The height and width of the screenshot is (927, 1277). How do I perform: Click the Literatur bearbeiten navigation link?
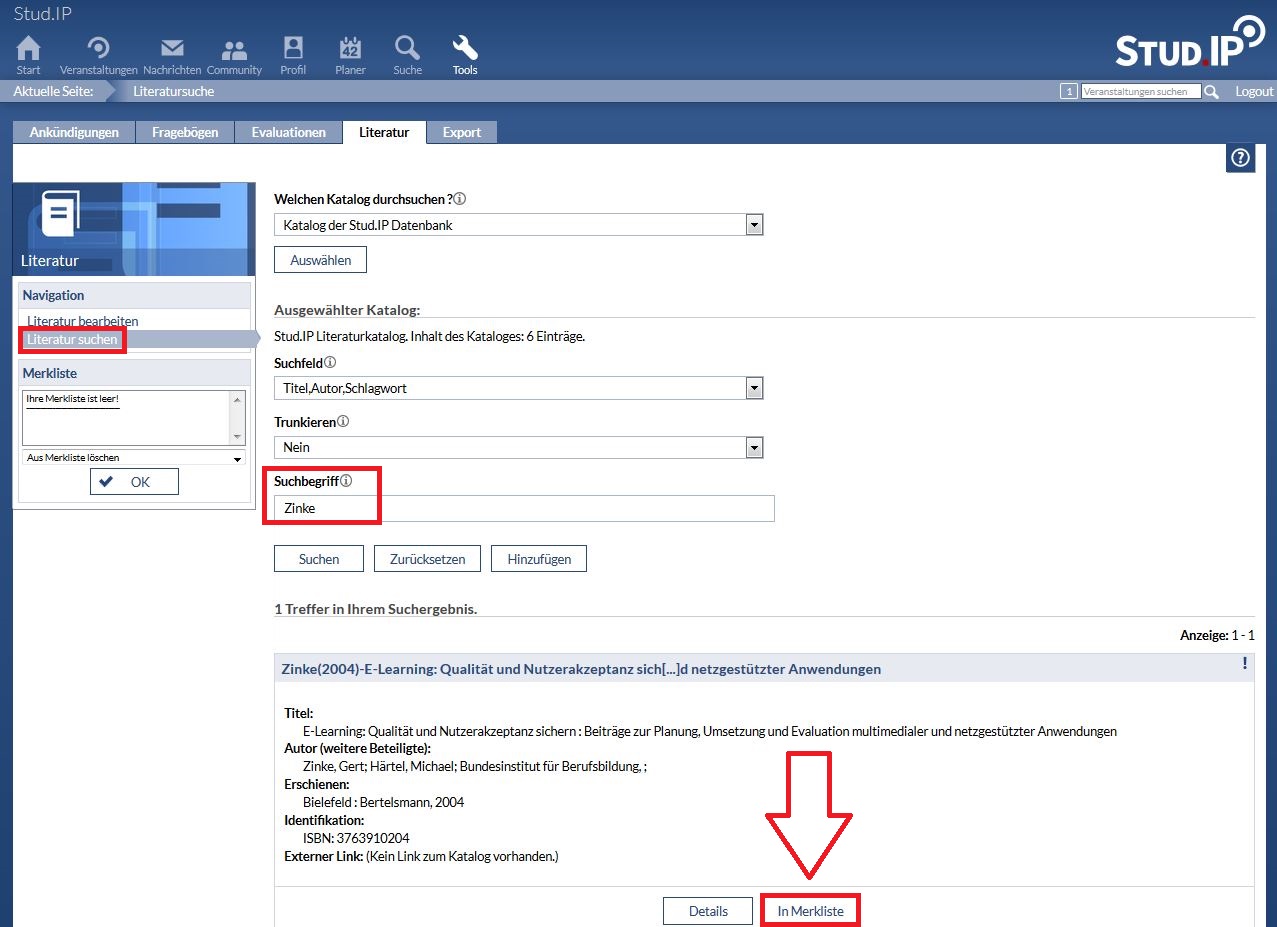83,321
